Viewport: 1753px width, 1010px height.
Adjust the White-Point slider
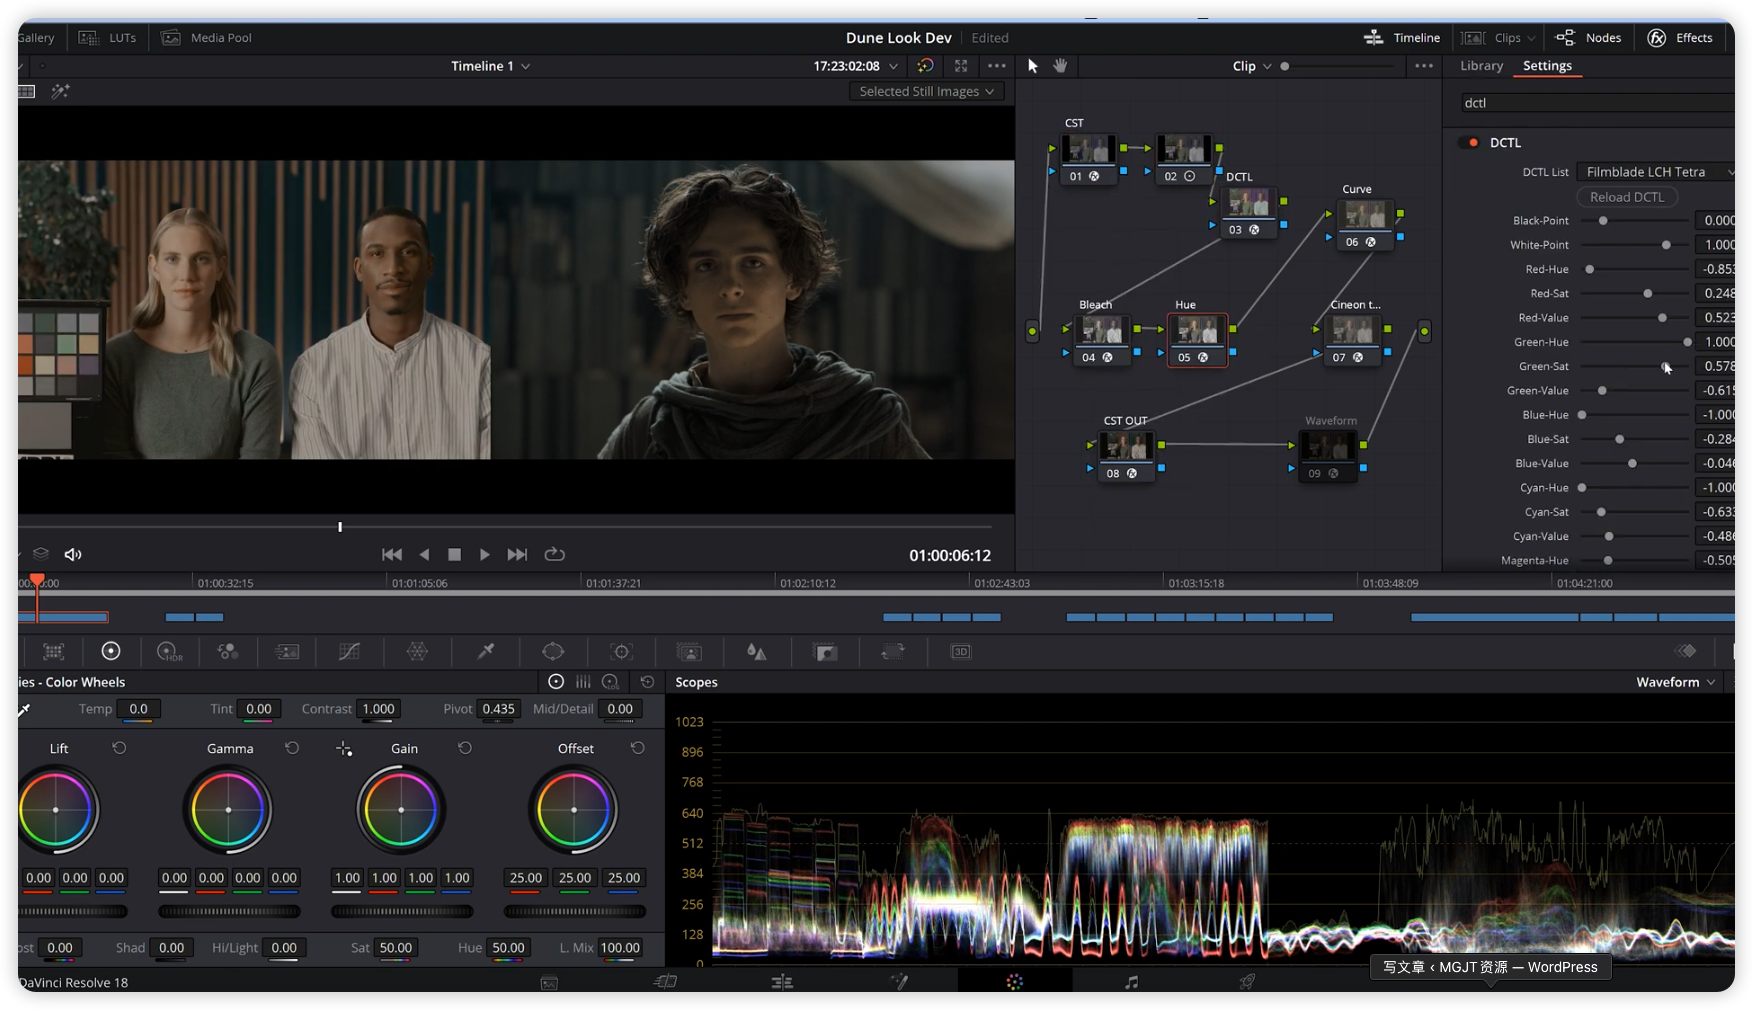tap(1635, 245)
